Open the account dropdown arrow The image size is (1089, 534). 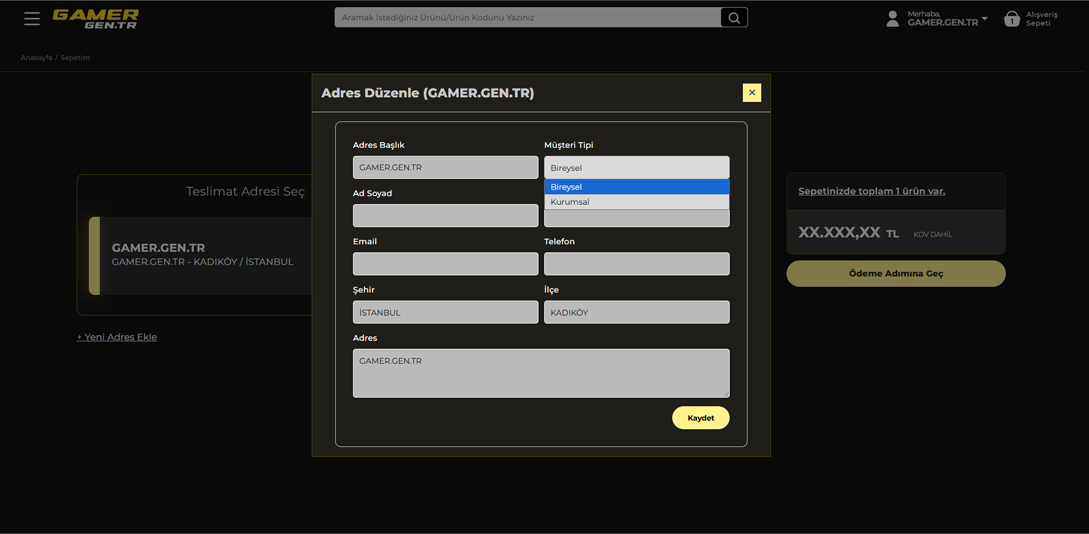point(985,19)
